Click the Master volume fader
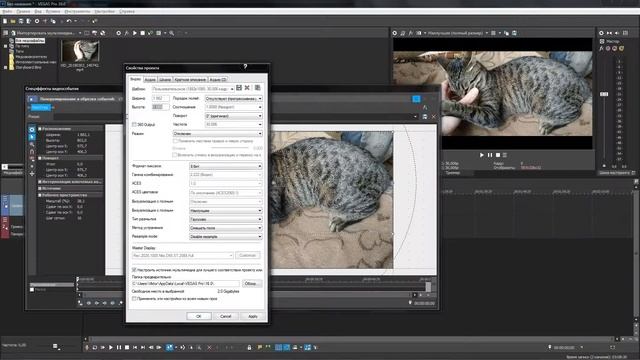This screenshot has width=640, height=360. click(x=604, y=94)
